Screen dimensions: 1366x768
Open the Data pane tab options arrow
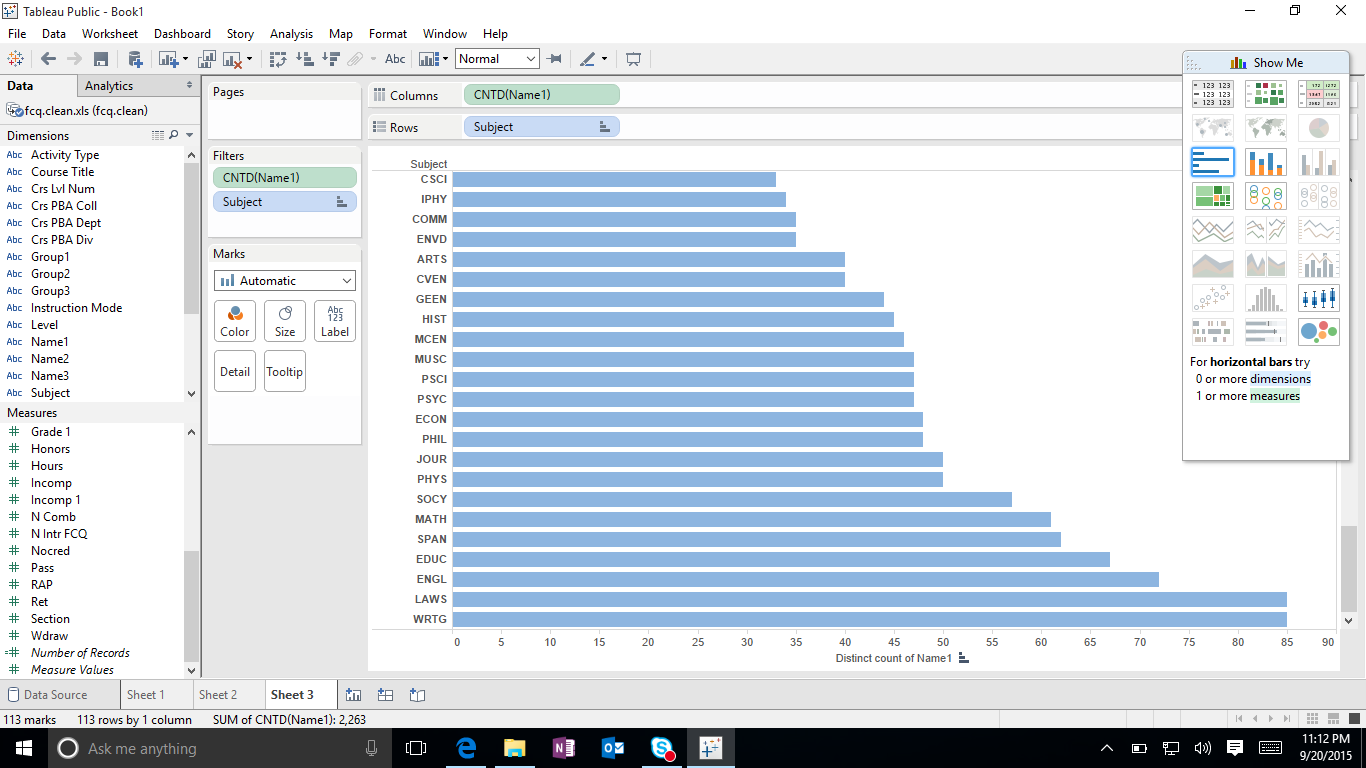pyautogui.click(x=189, y=86)
